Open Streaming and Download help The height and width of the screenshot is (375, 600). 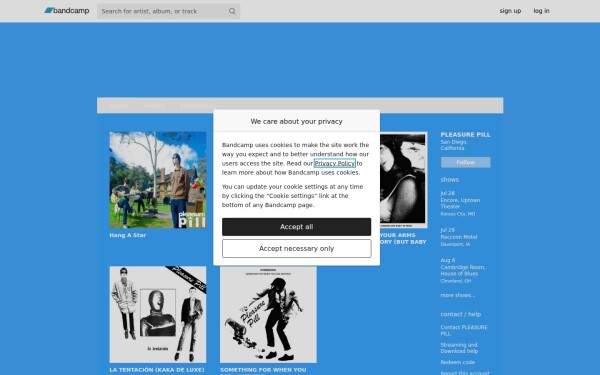click(459, 348)
